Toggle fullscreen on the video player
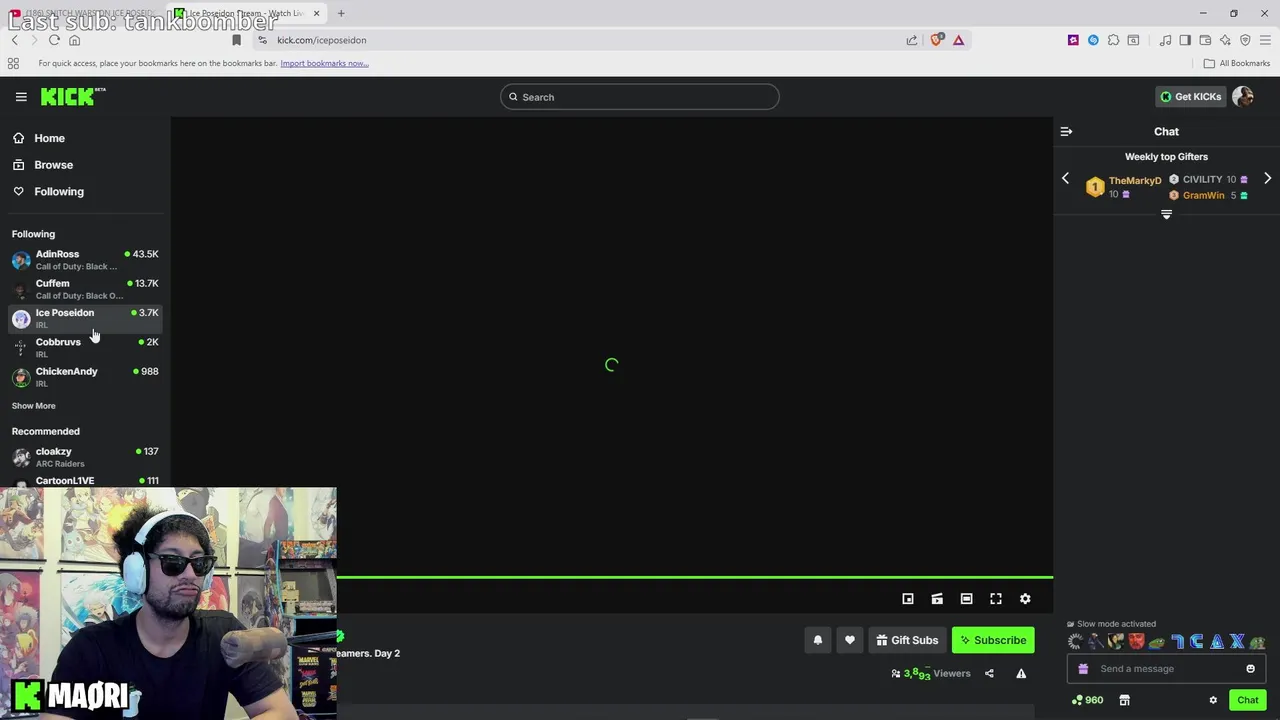 996,599
